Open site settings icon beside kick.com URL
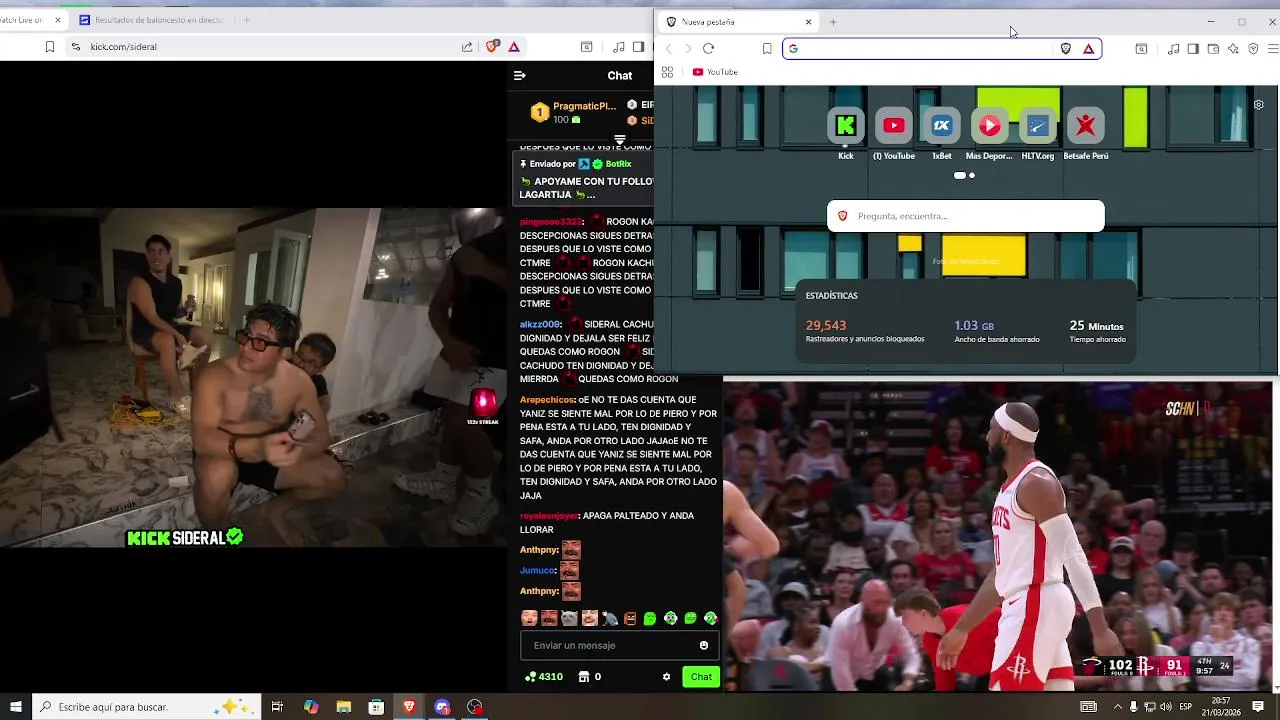1280x720 pixels. click(75, 46)
